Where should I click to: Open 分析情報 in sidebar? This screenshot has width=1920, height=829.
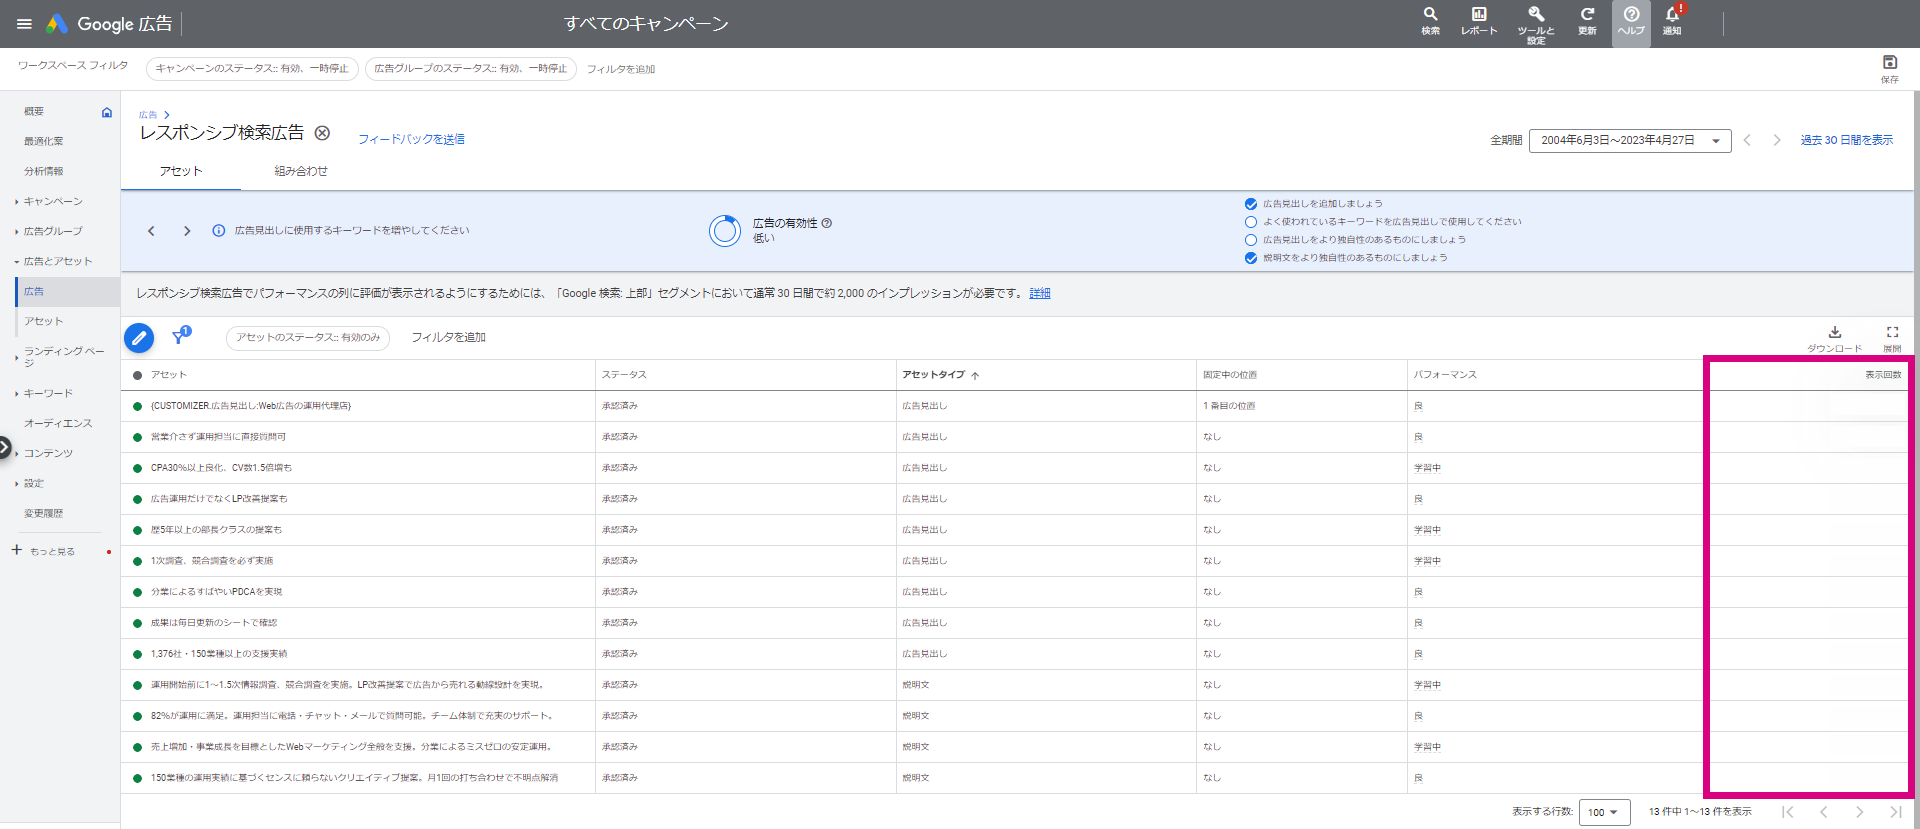(x=44, y=171)
